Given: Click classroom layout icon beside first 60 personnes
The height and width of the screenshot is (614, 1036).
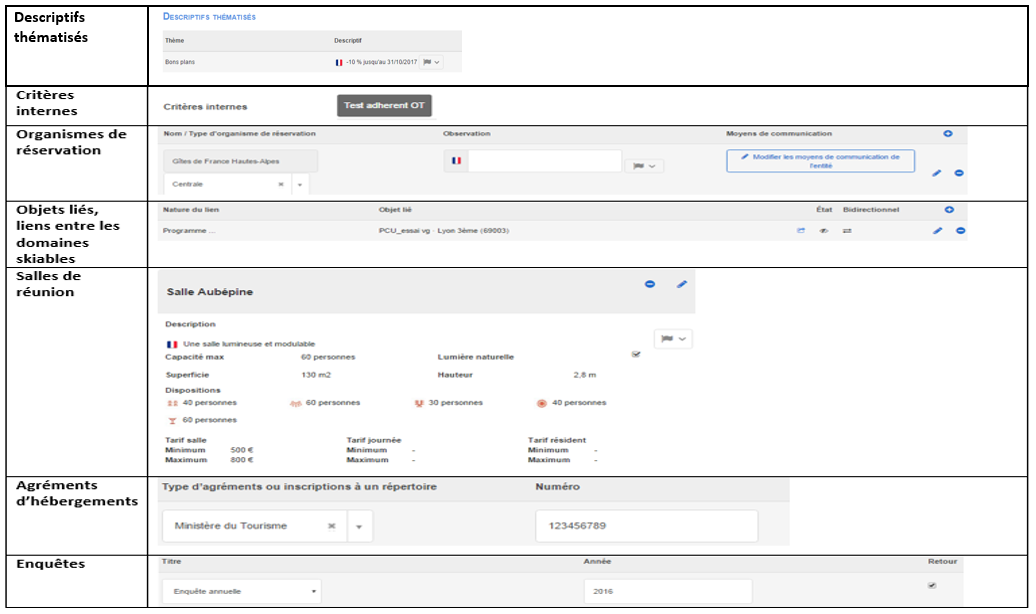Looking at the screenshot, I should [x=295, y=403].
